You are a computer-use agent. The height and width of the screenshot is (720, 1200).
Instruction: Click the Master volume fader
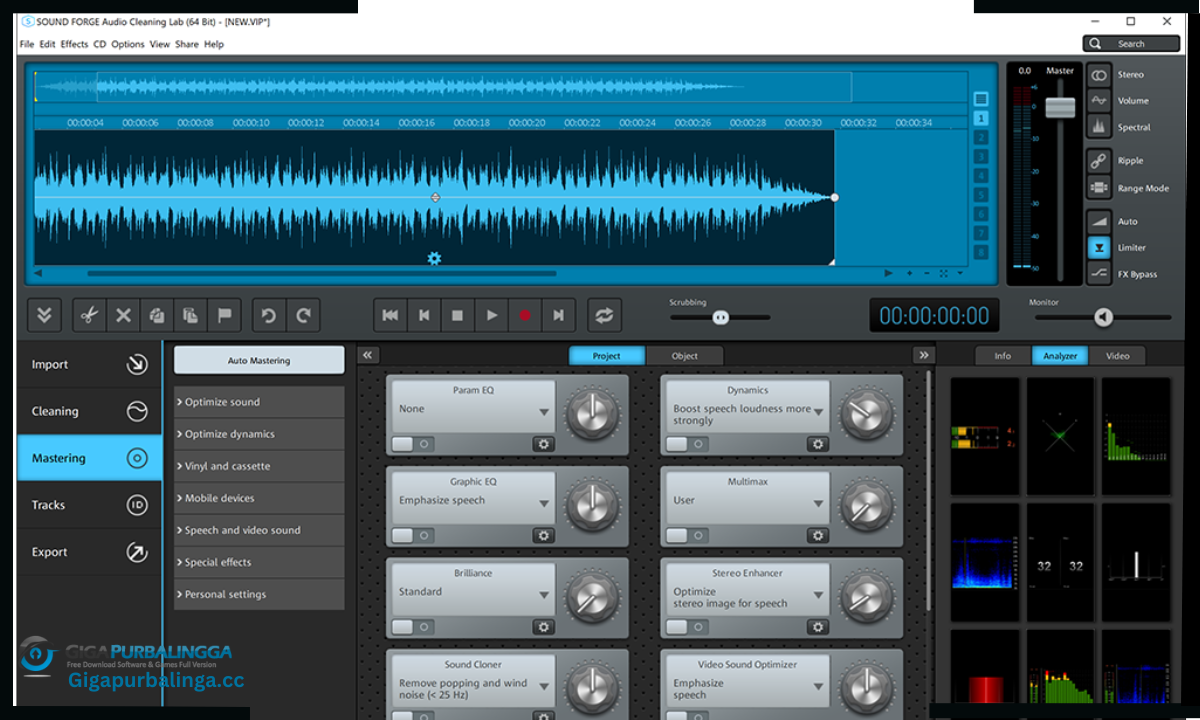(1060, 107)
